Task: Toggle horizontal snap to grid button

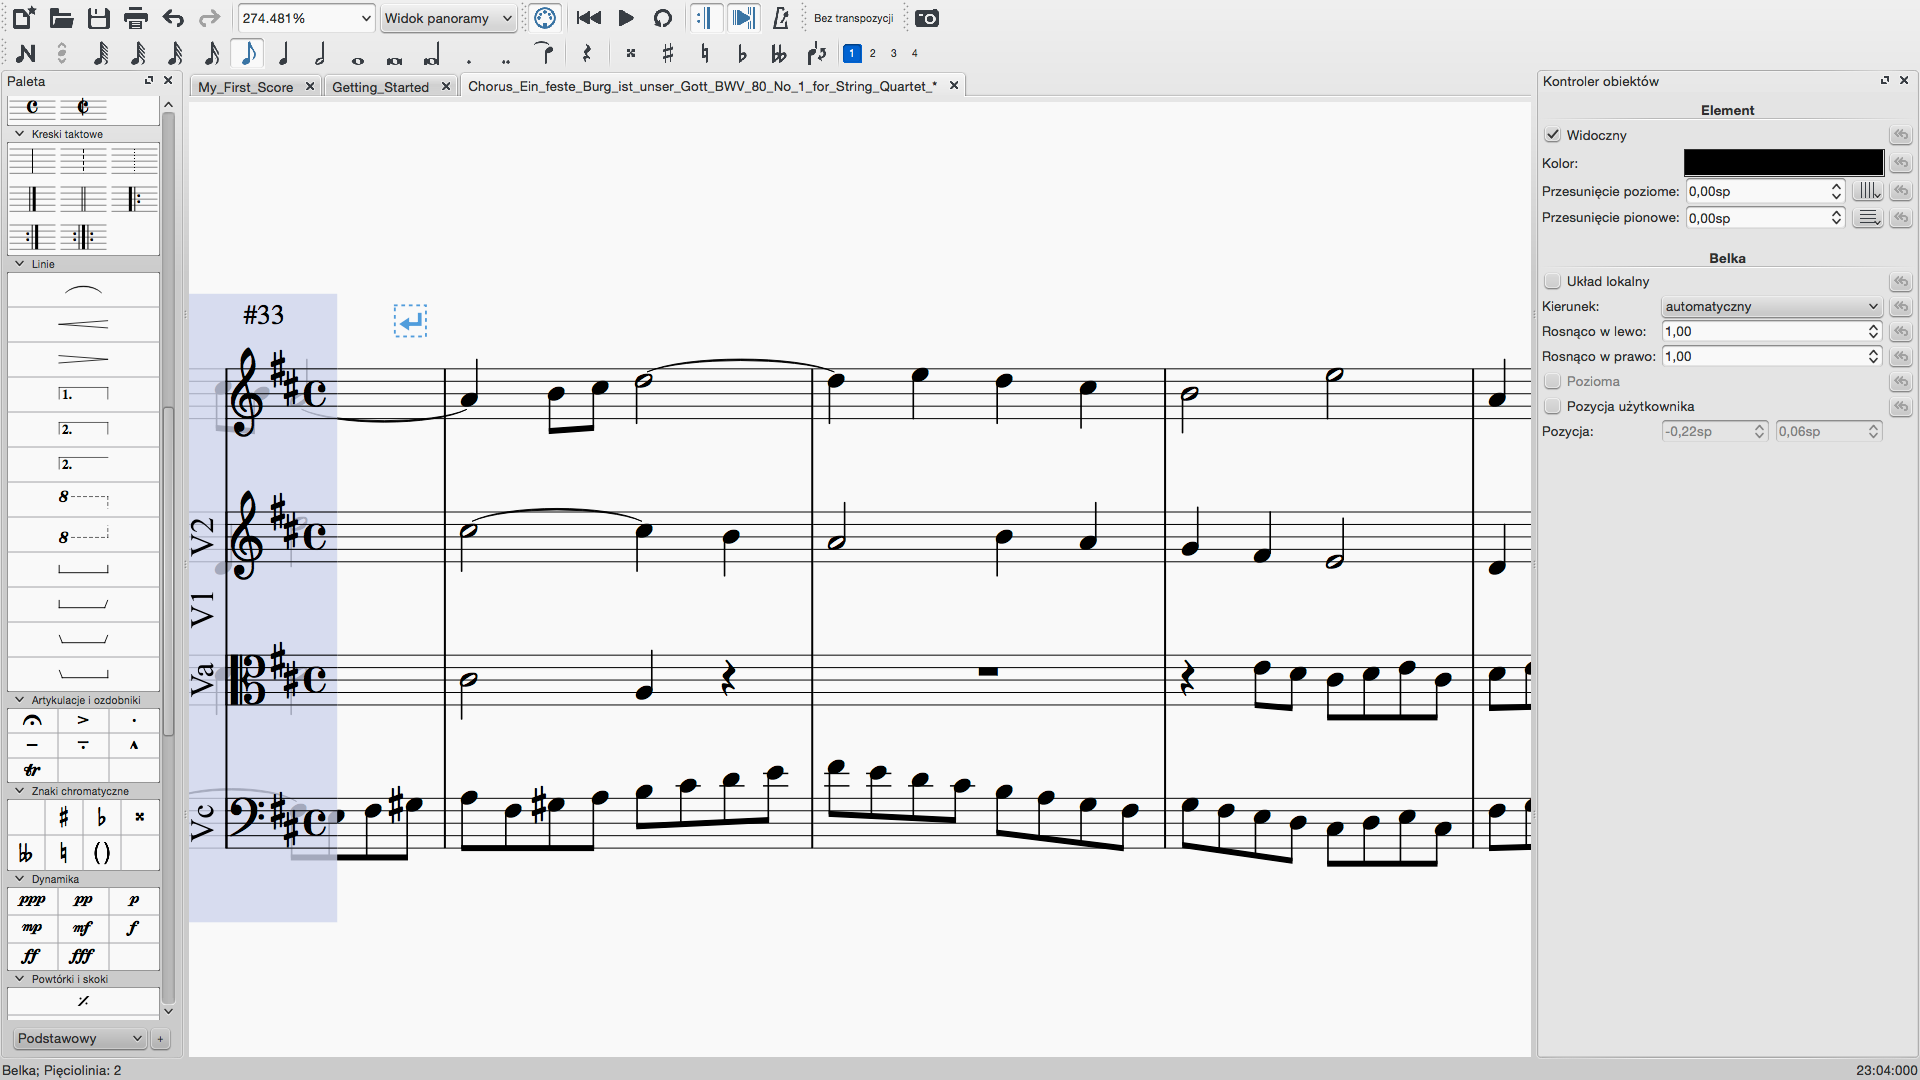Action: coord(1867,191)
